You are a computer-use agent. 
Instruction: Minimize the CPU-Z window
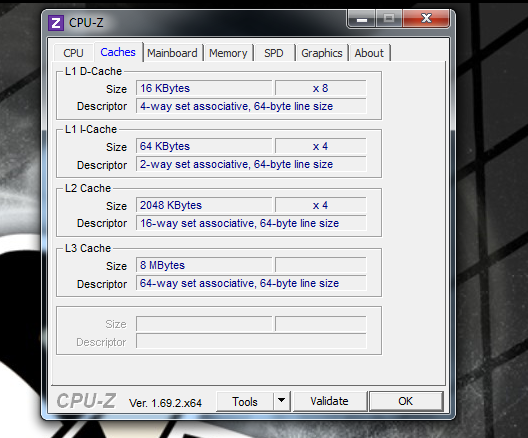pyautogui.click(x=362, y=19)
